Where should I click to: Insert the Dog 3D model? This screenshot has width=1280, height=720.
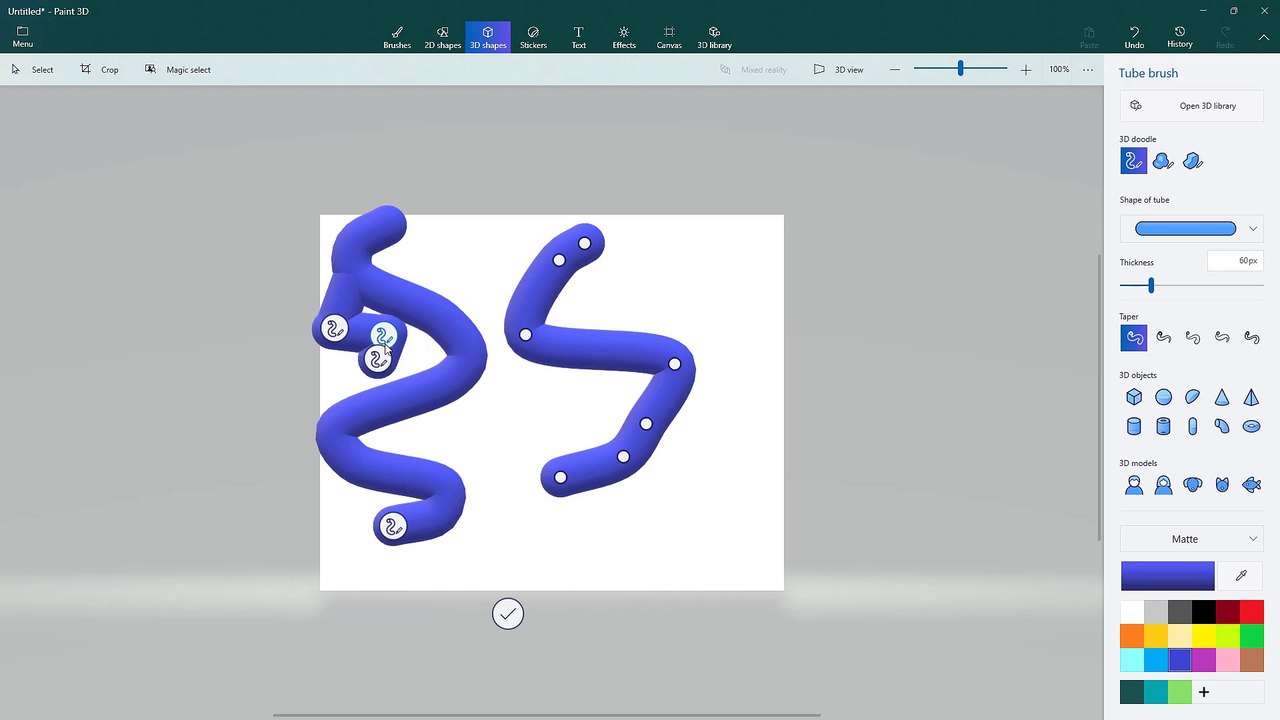click(x=1192, y=485)
